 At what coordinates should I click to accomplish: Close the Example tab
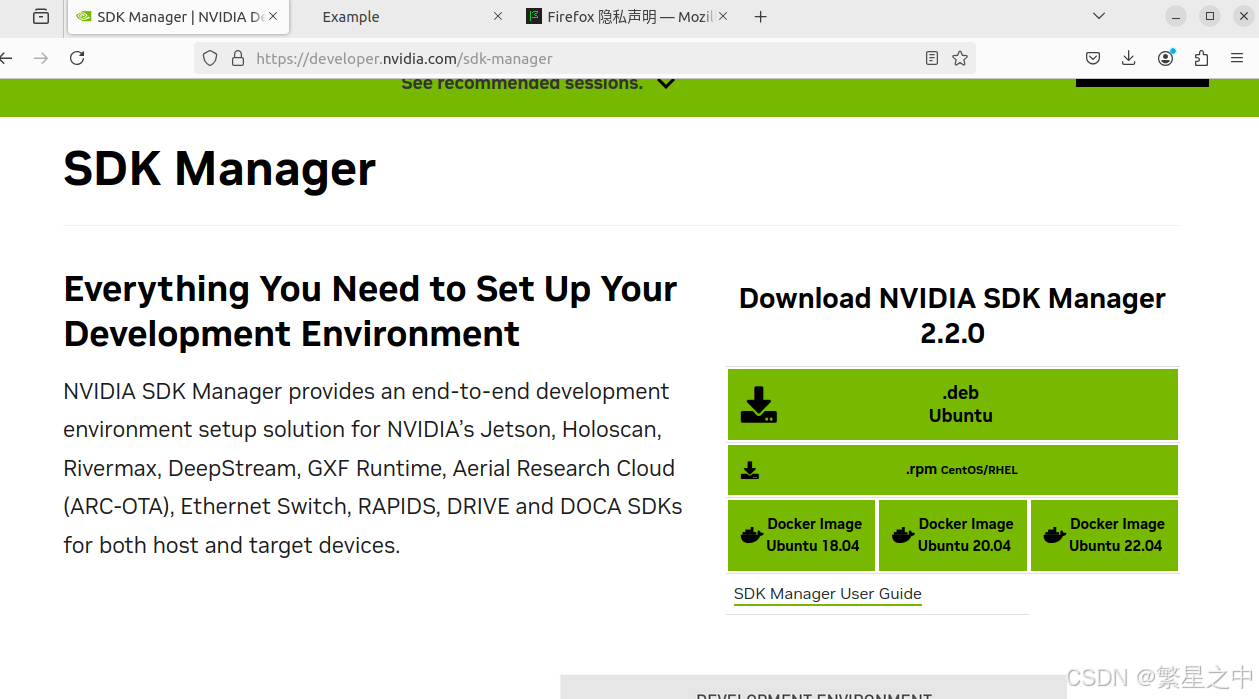(x=498, y=17)
